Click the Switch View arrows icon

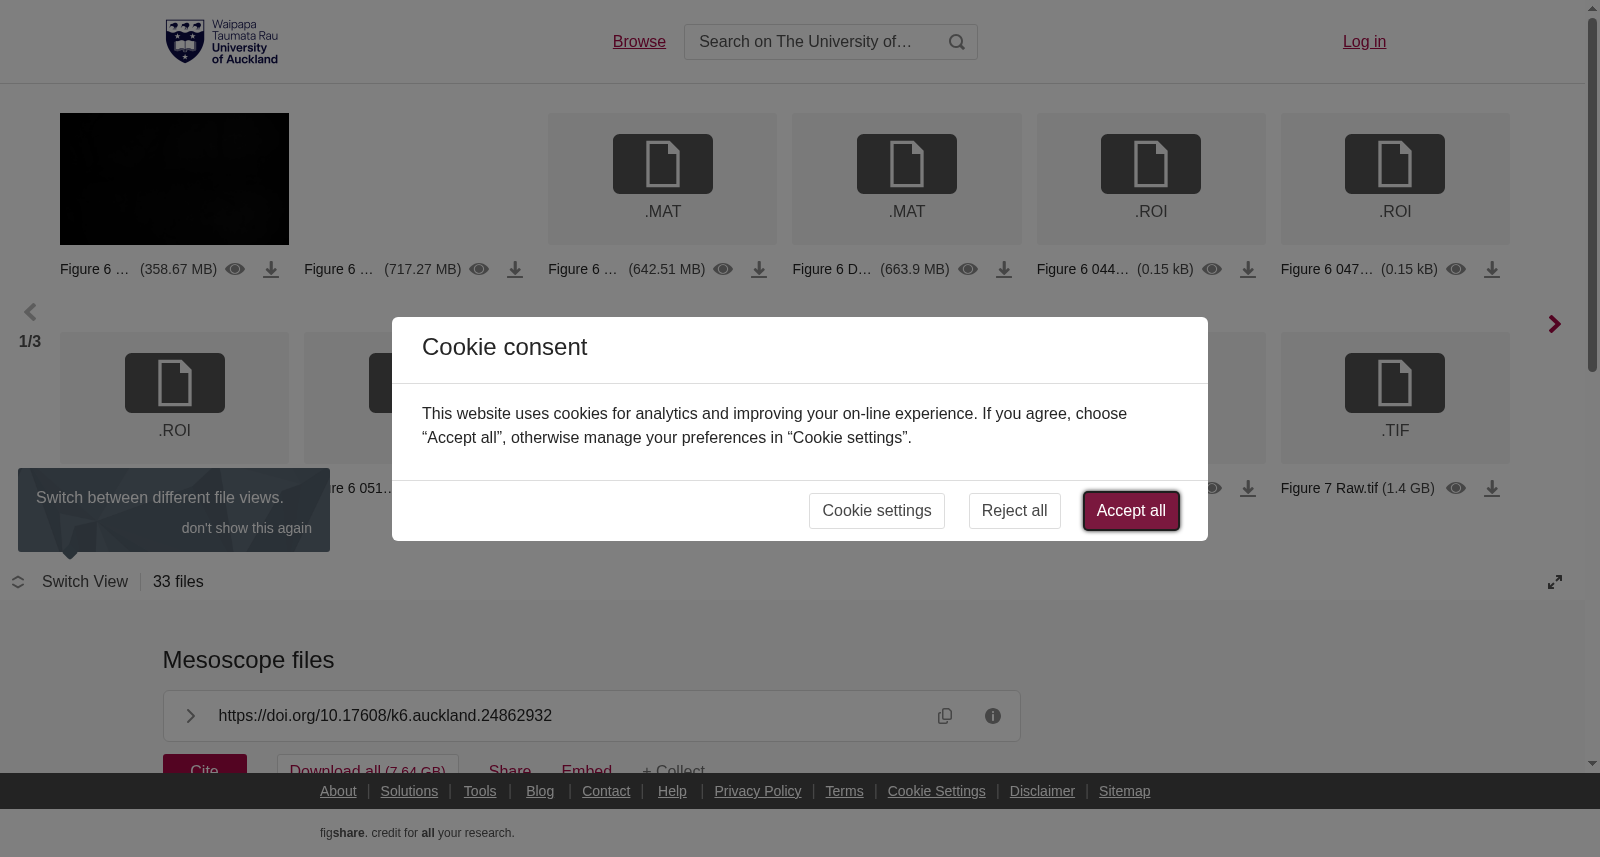[x=18, y=582]
